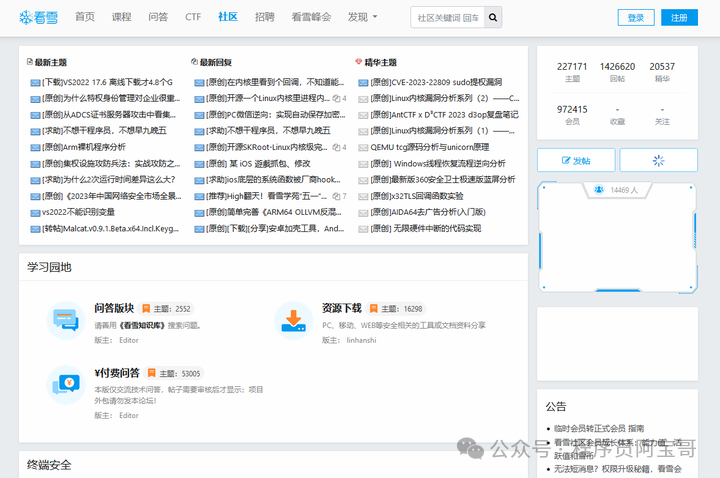Open post PC微信逆向 in 最新回复

pyautogui.click(x=276, y=114)
